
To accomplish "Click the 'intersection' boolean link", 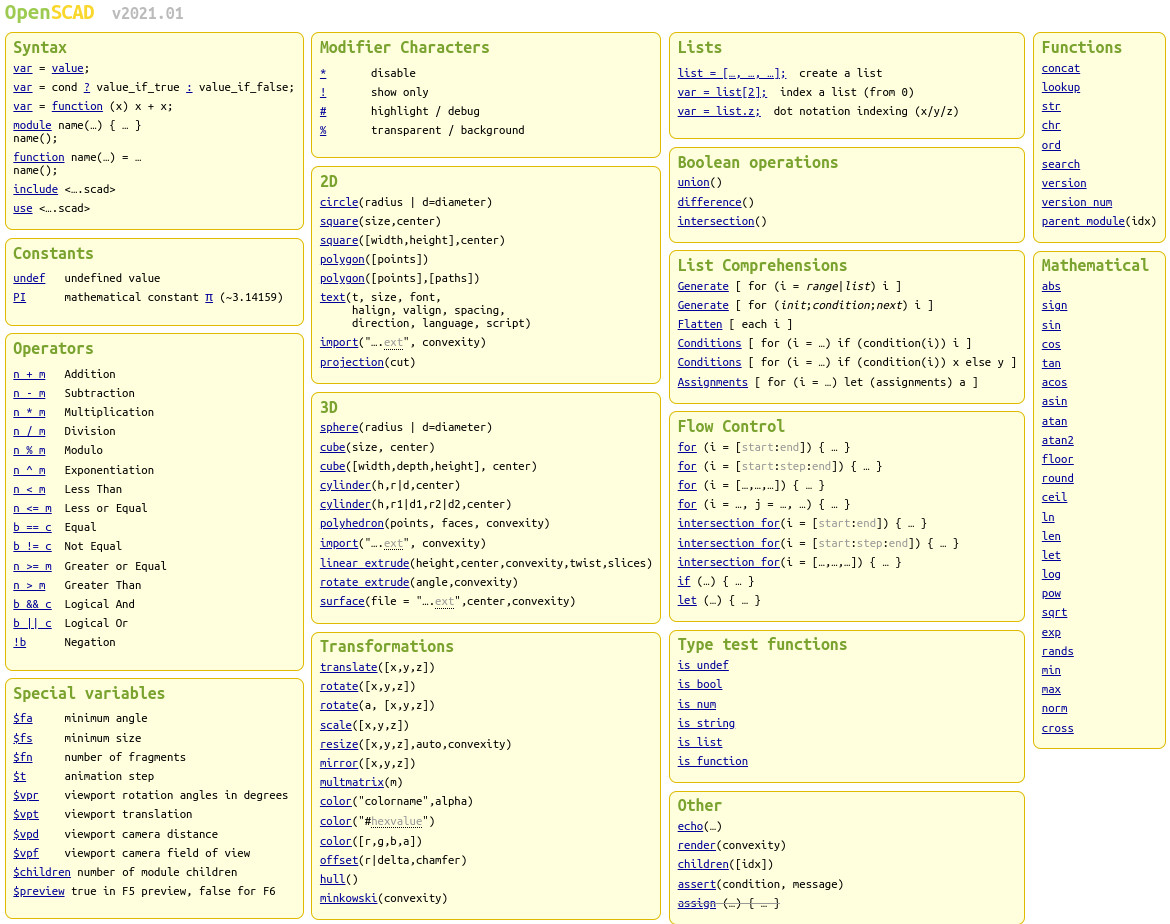I will (716, 222).
